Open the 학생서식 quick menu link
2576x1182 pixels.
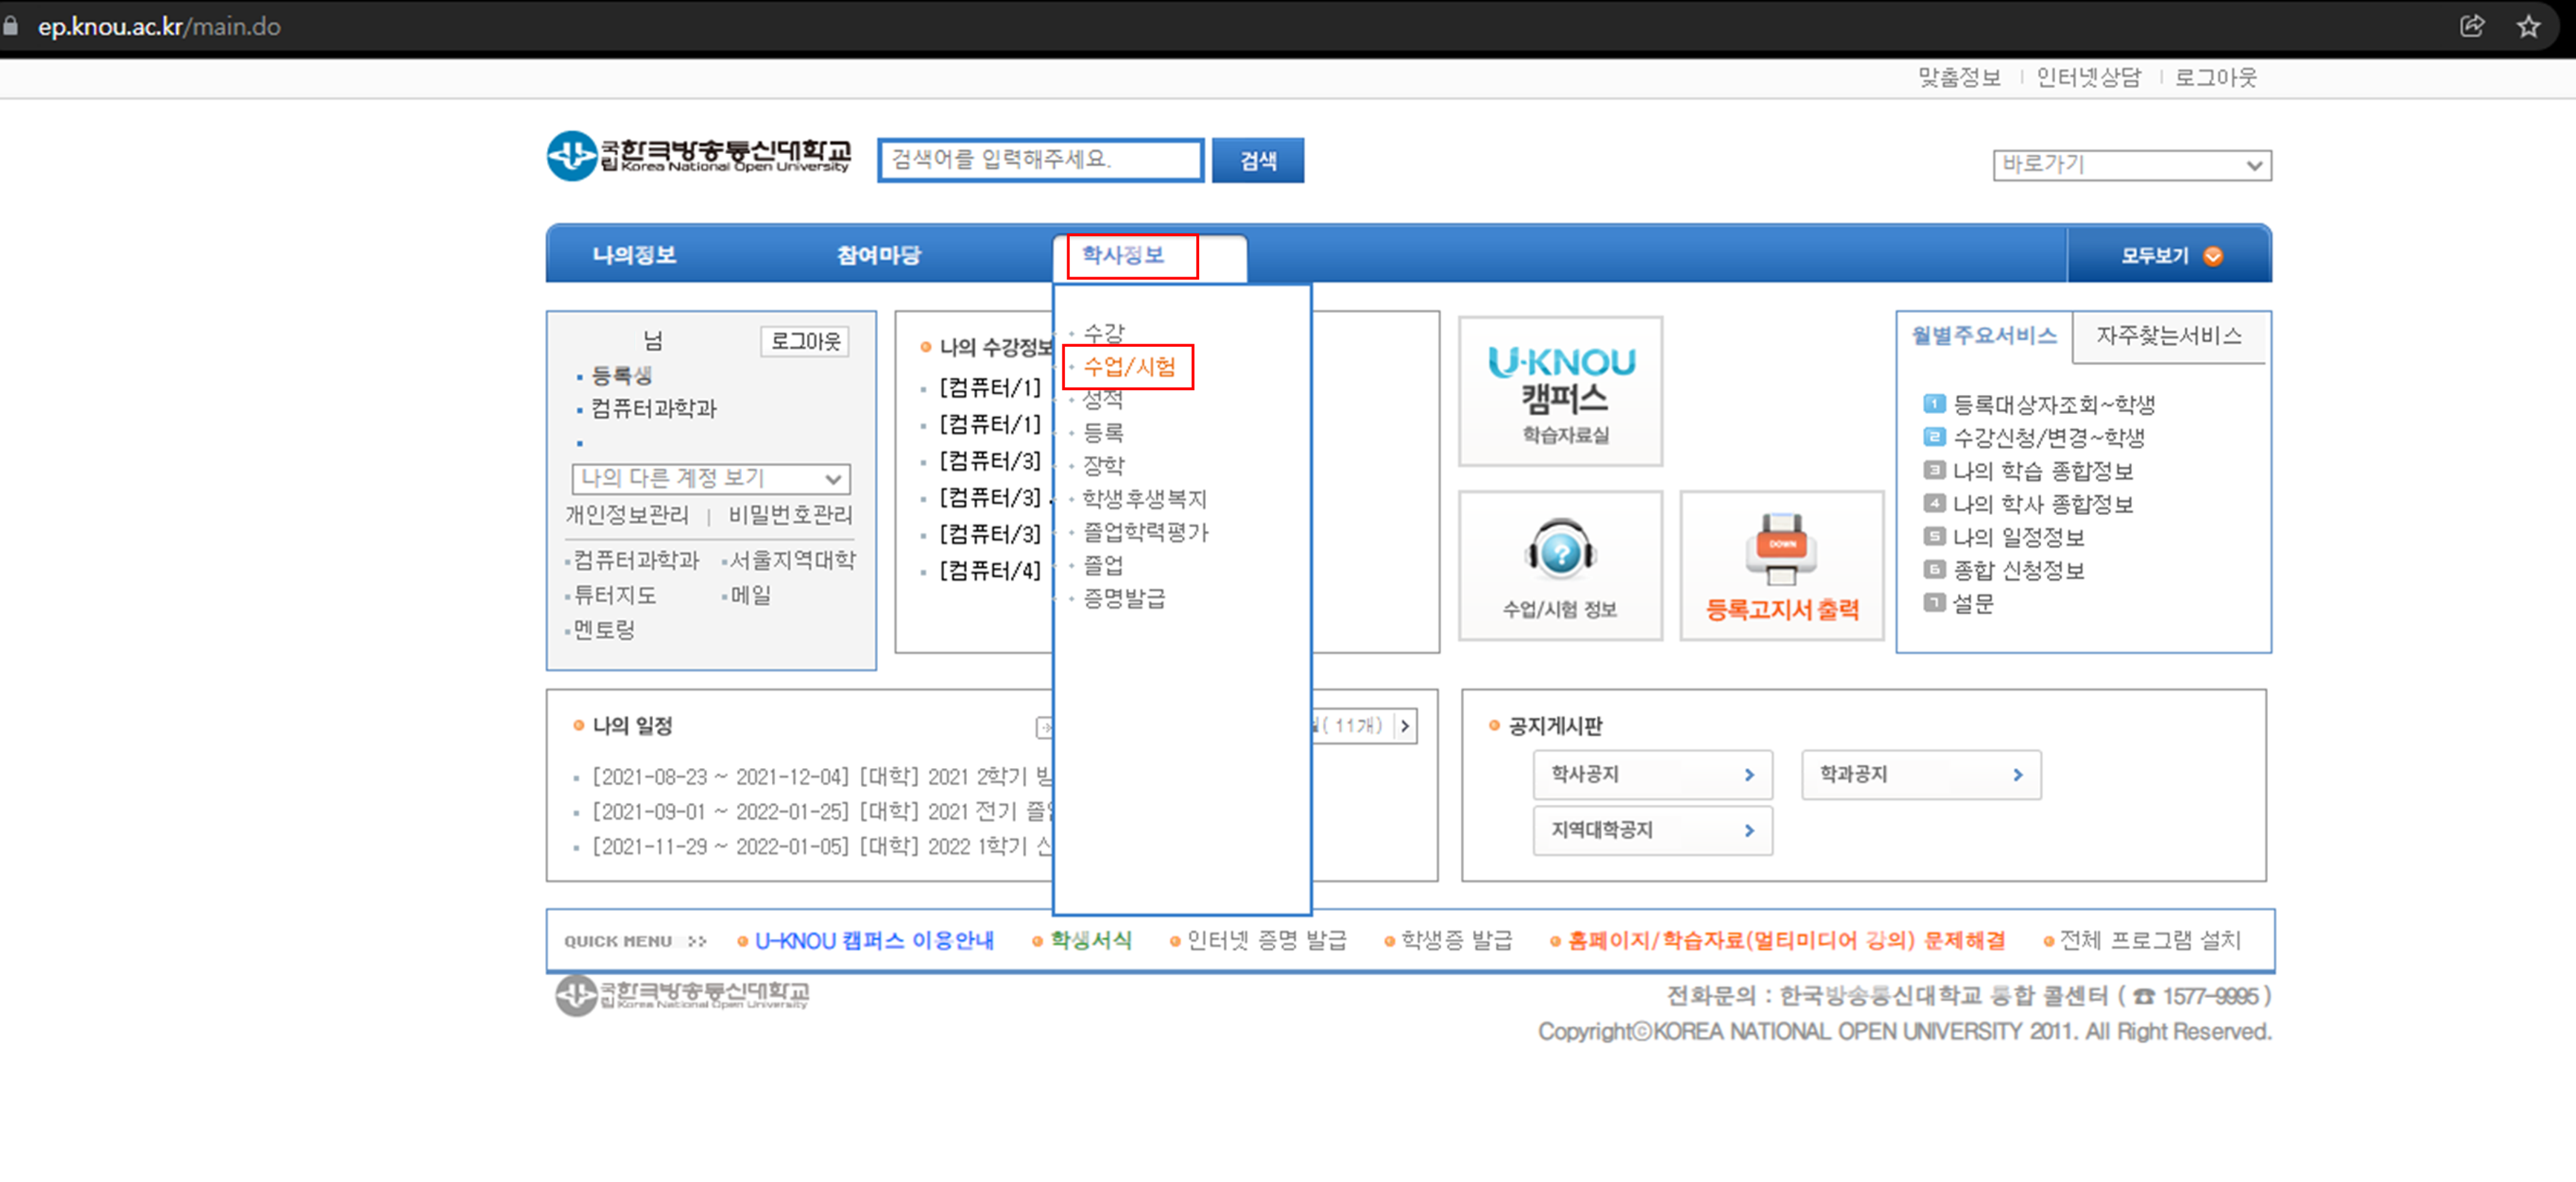pos(1090,940)
